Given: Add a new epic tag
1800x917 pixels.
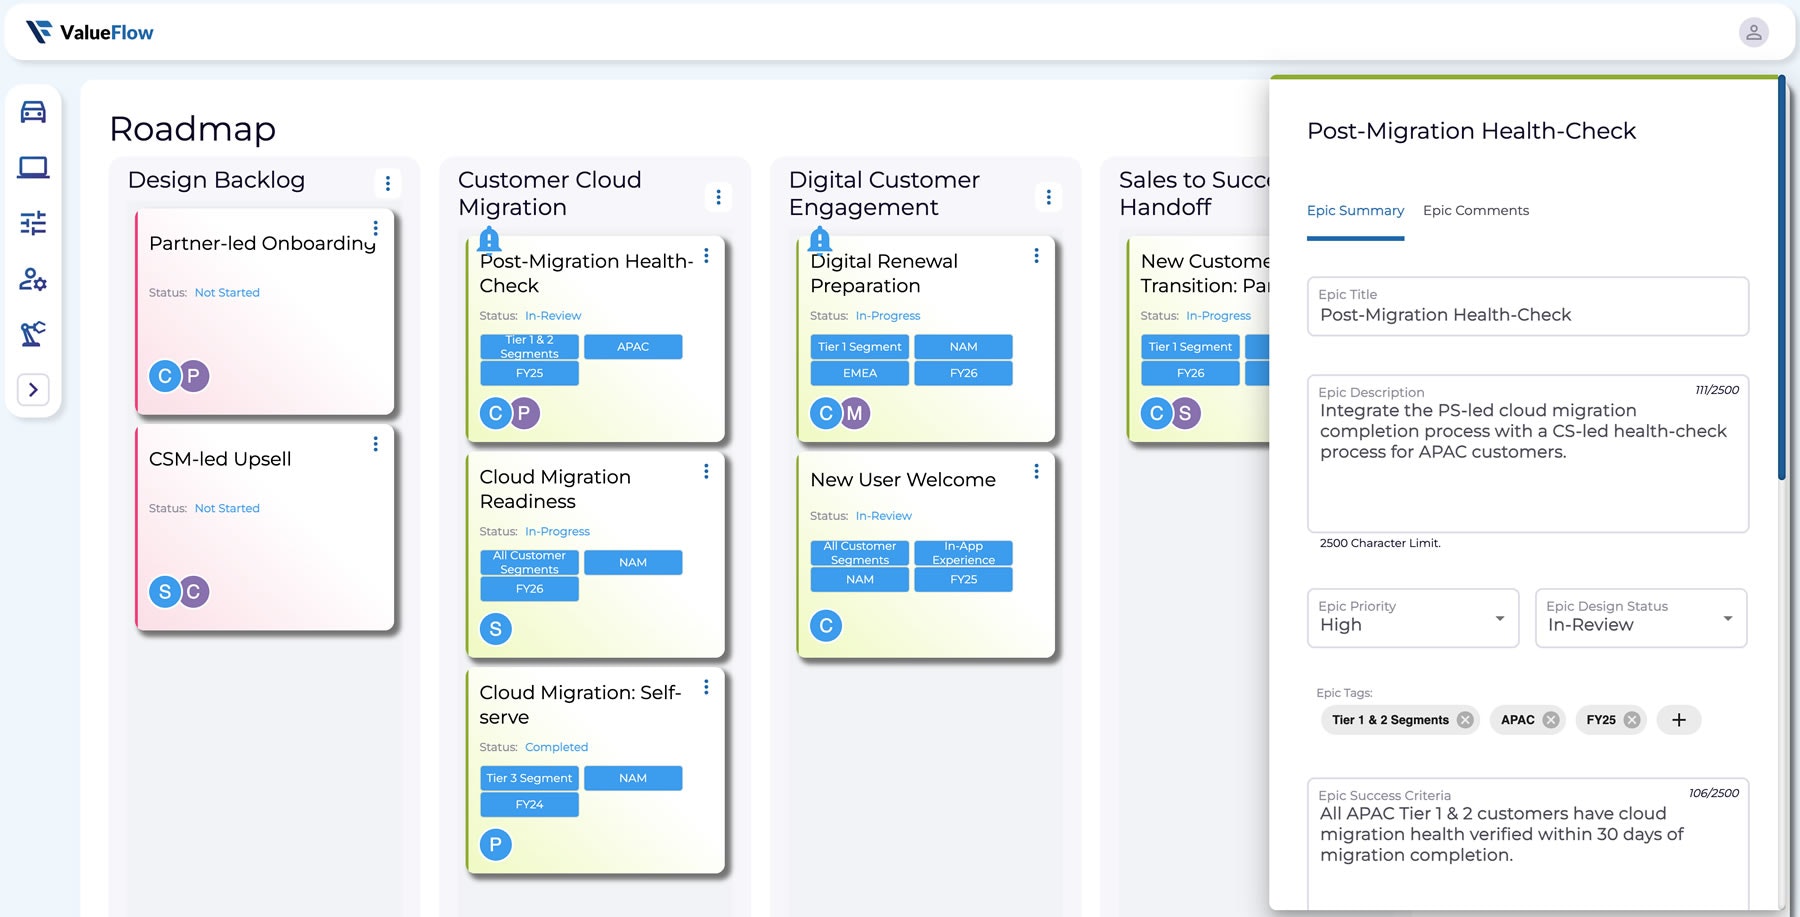Looking at the screenshot, I should [1679, 720].
